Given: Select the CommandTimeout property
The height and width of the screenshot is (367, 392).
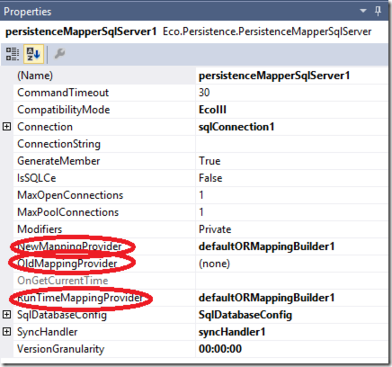Looking at the screenshot, I should [63, 92].
